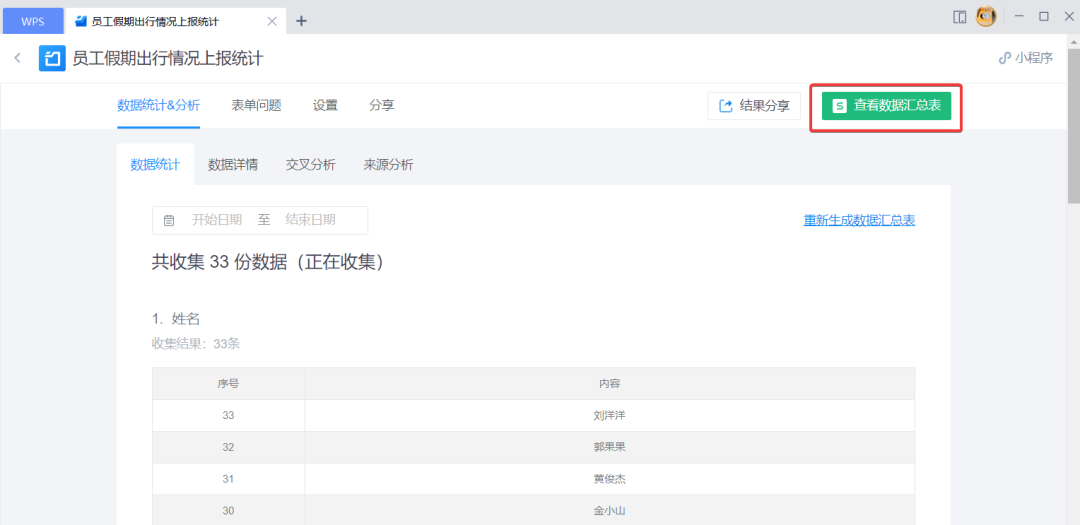Select the cell containing 刘洋洋
Screen dimensions: 1080x525
click(x=610, y=415)
